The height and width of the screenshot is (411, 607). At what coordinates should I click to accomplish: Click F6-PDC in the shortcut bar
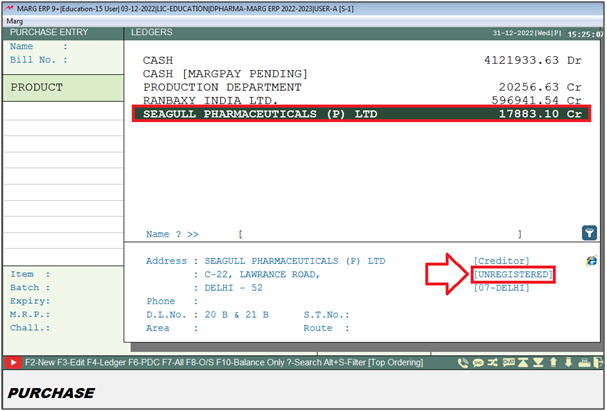pyautogui.click(x=142, y=363)
